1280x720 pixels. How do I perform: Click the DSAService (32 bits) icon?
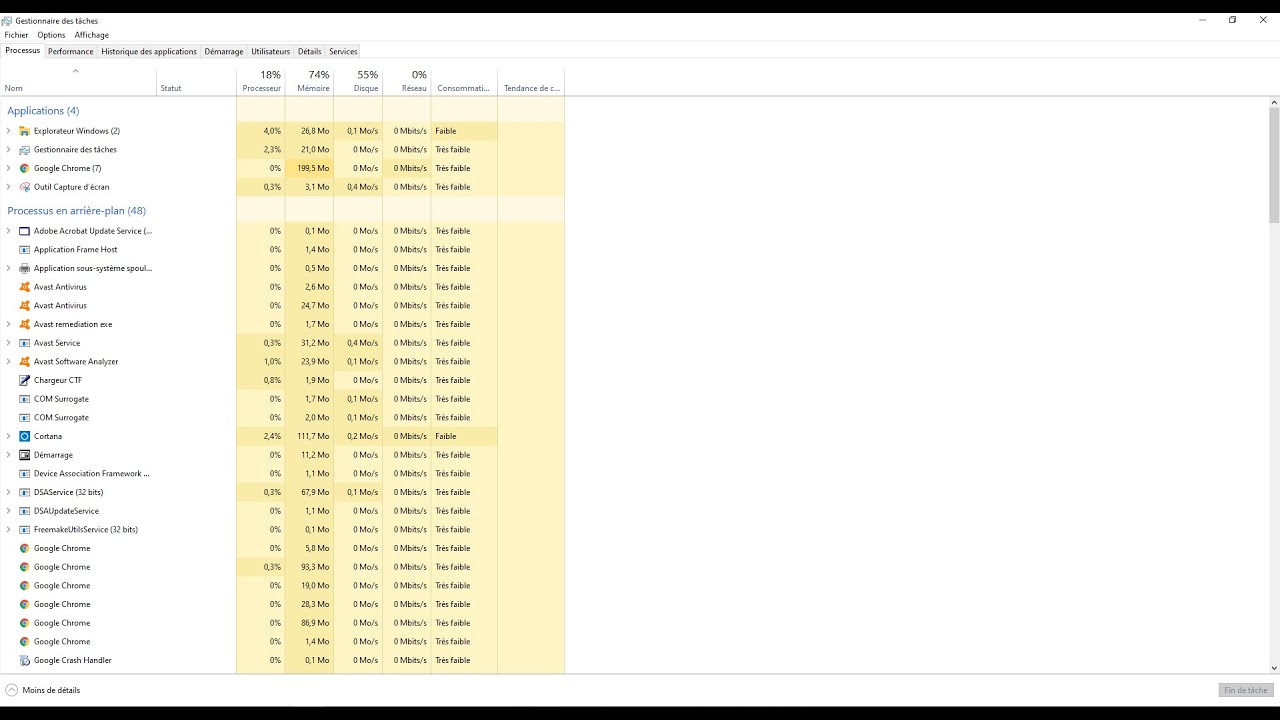coord(25,492)
